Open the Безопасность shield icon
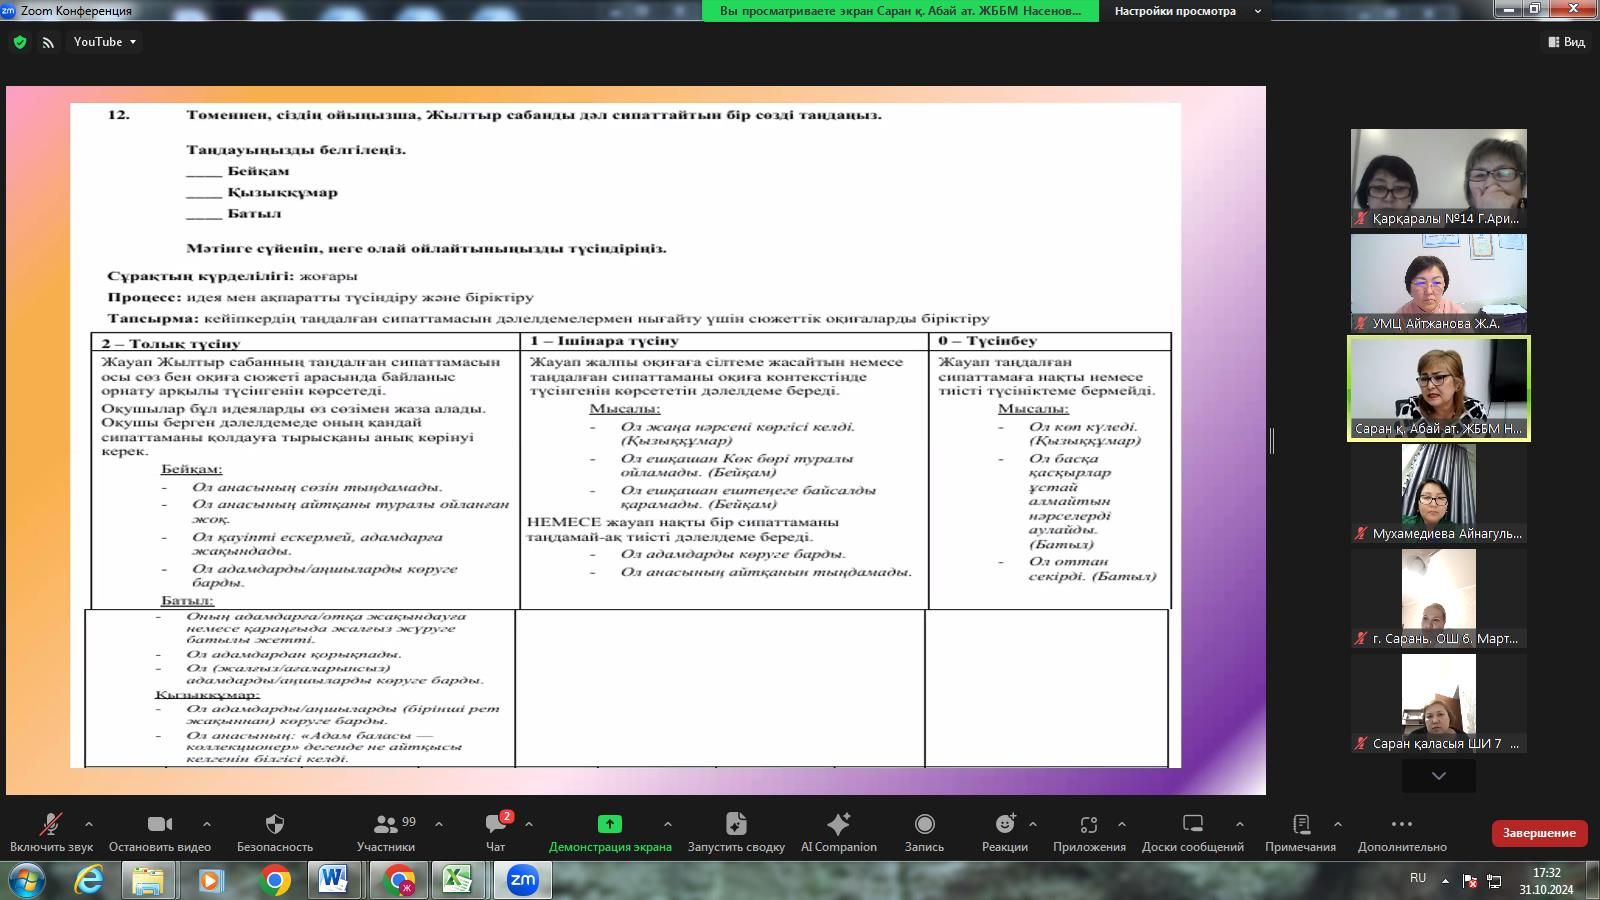Image resolution: width=1600 pixels, height=900 pixels. [274, 824]
